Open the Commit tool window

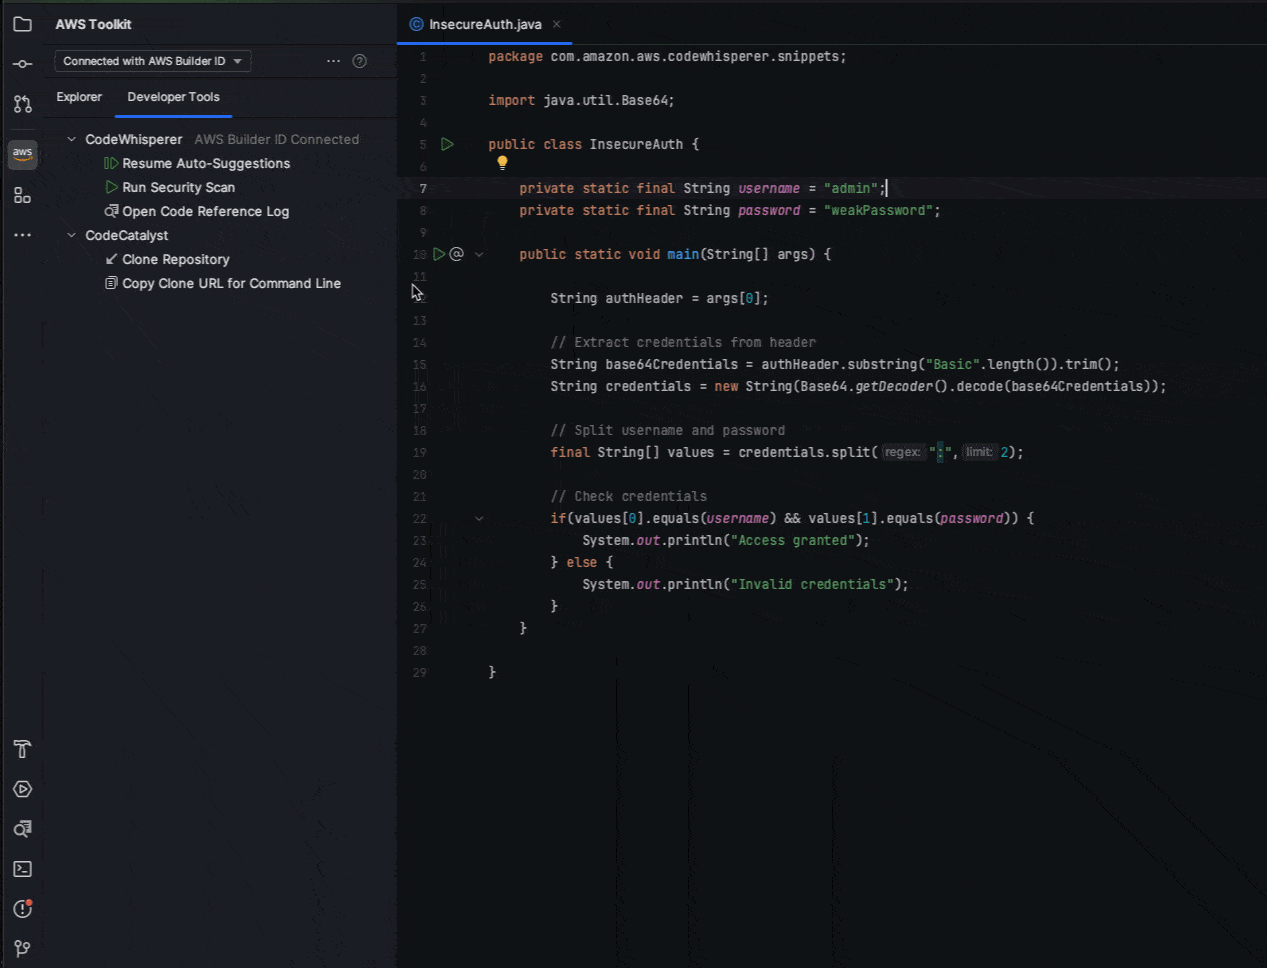pyautogui.click(x=22, y=64)
